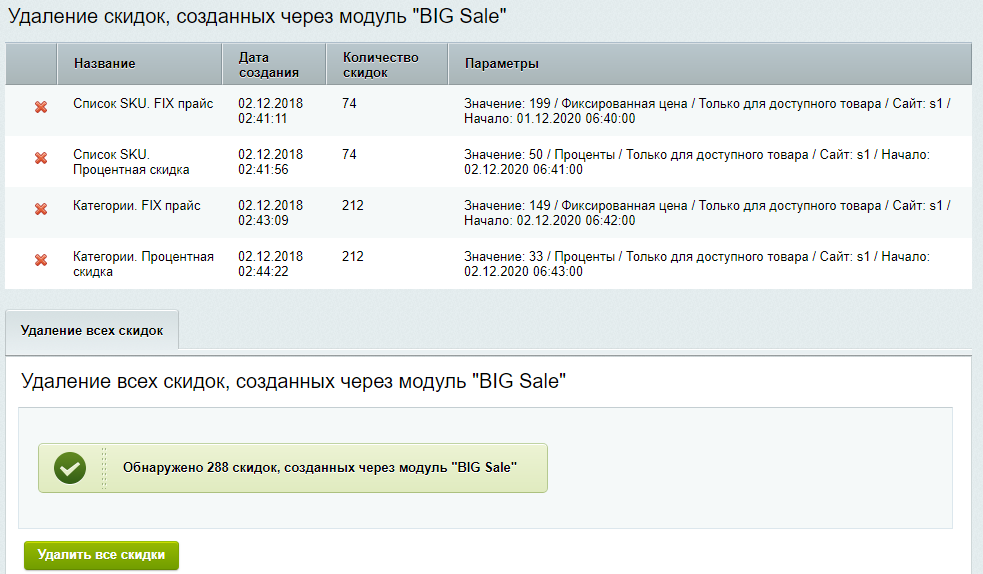This screenshot has height=574, width=983.
Task: Delete the 'Список SKU. Процентная скидка' row
Action: pos(41,158)
